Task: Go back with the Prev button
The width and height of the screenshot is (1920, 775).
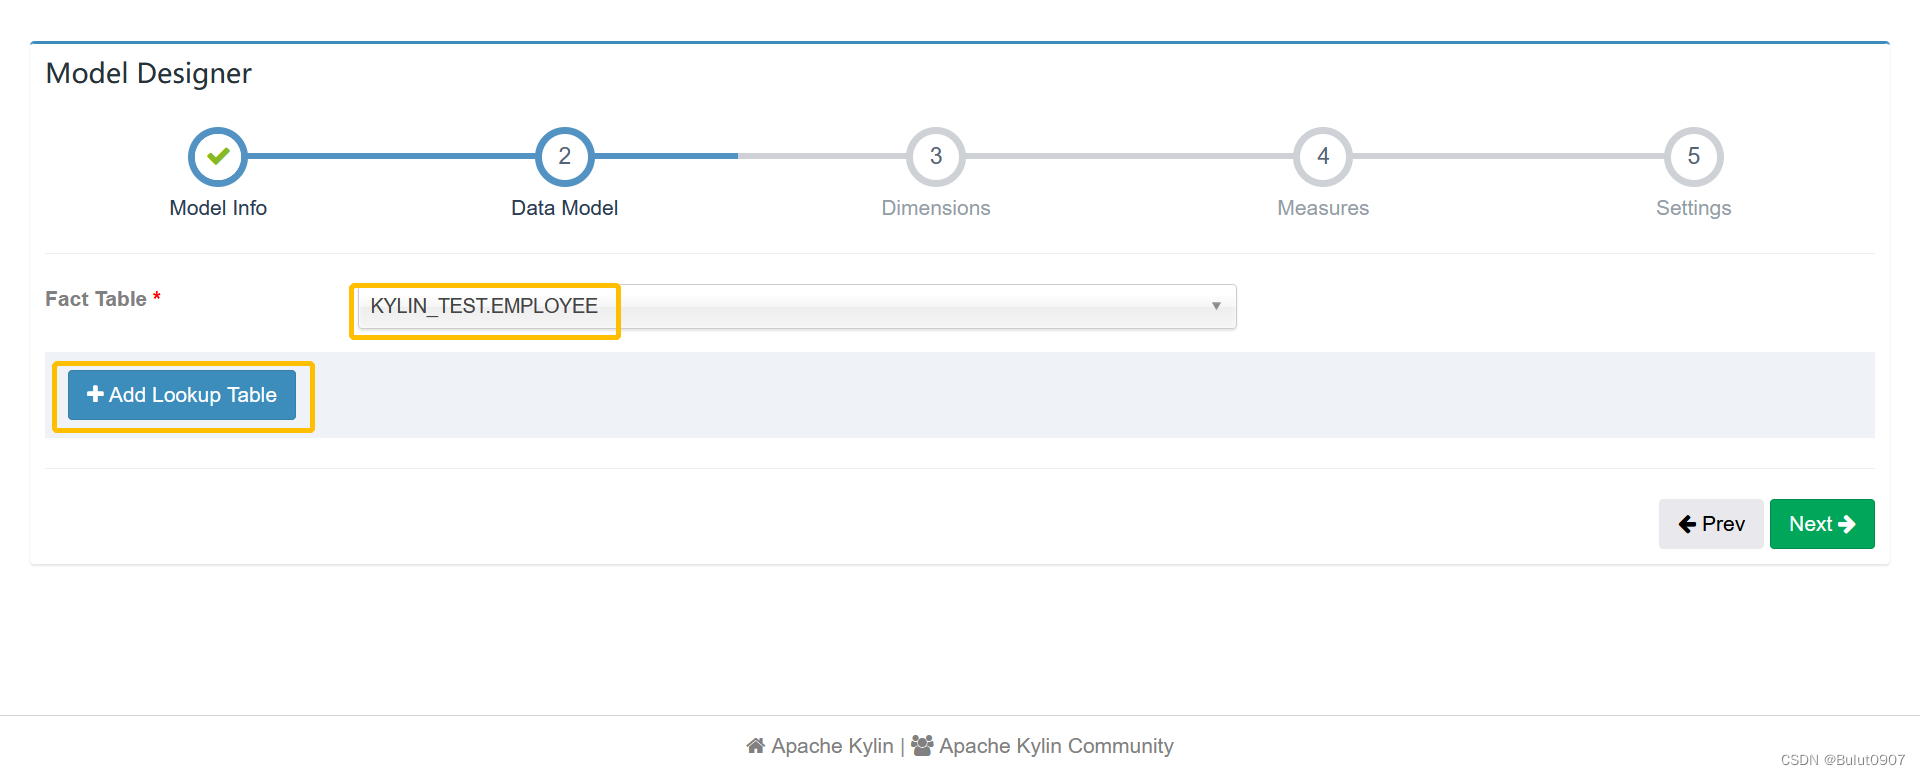Action: tap(1711, 524)
